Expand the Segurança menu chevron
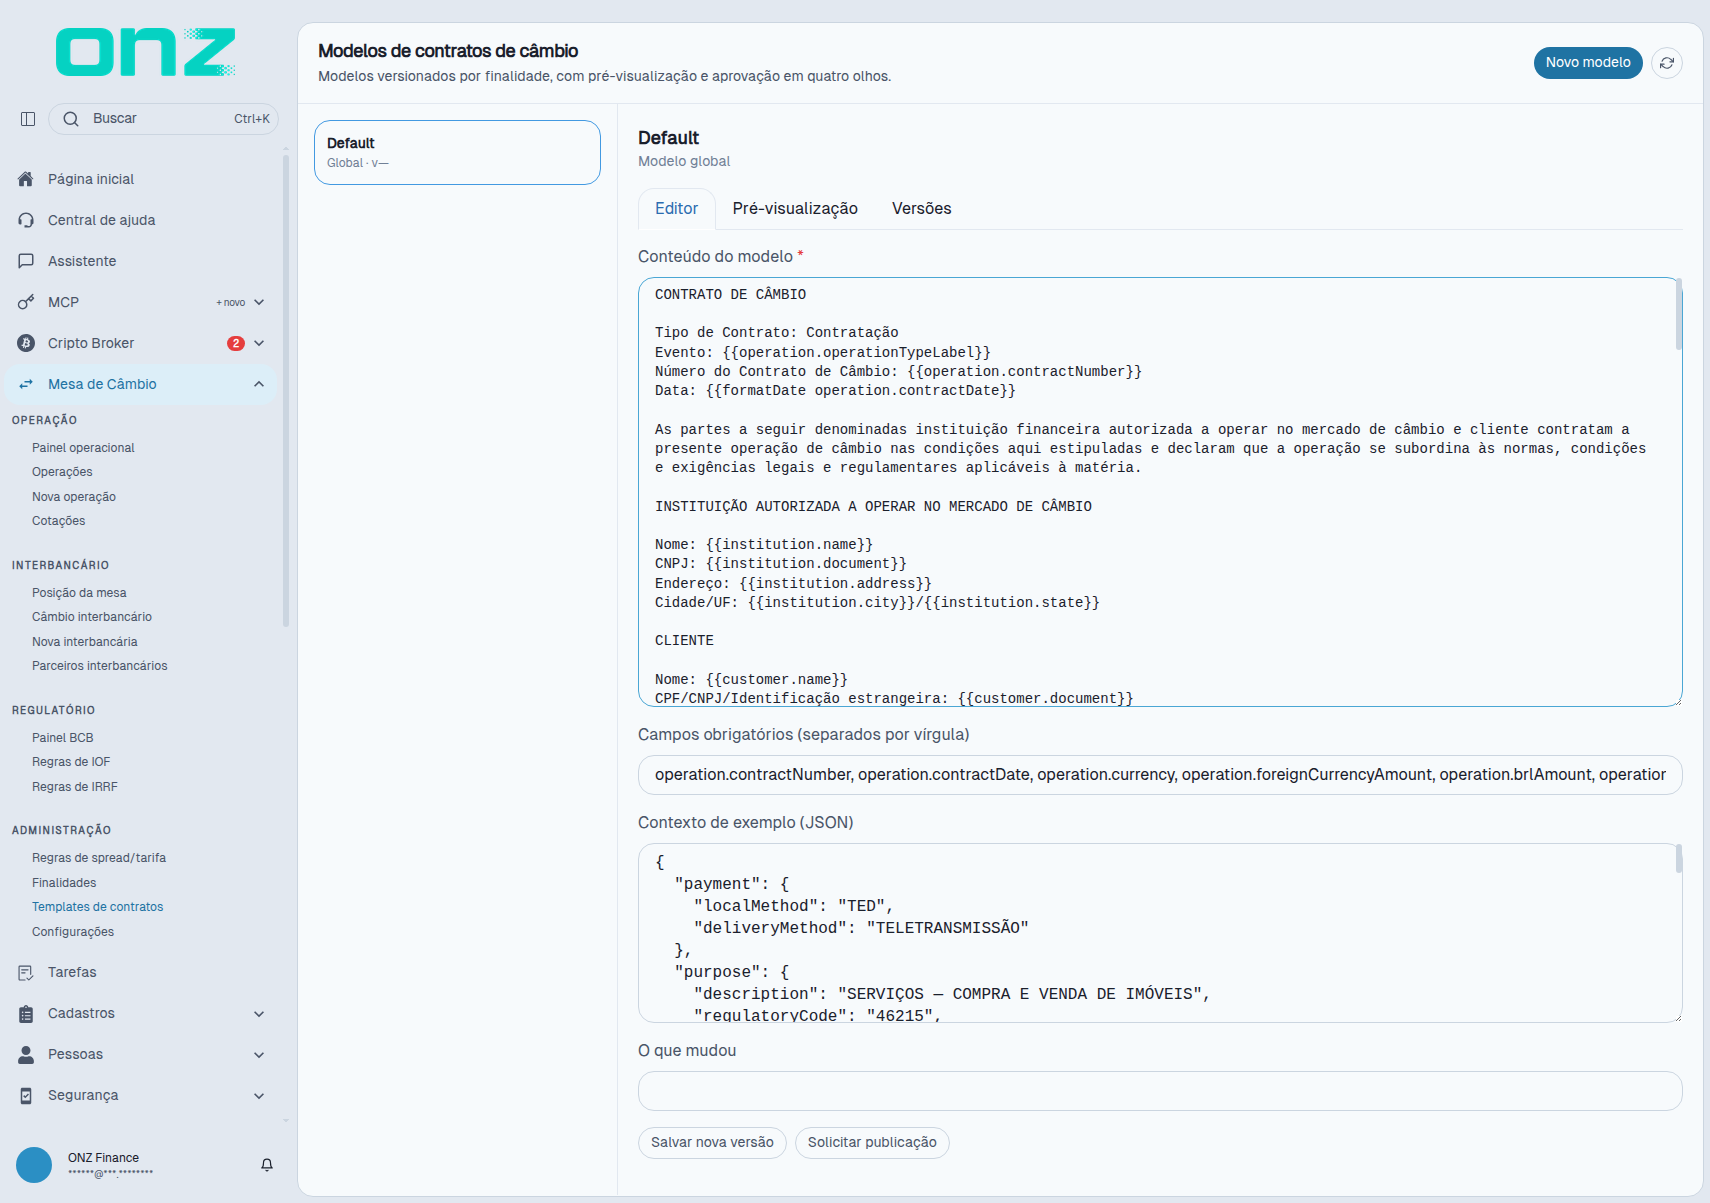1710x1203 pixels. [259, 1096]
